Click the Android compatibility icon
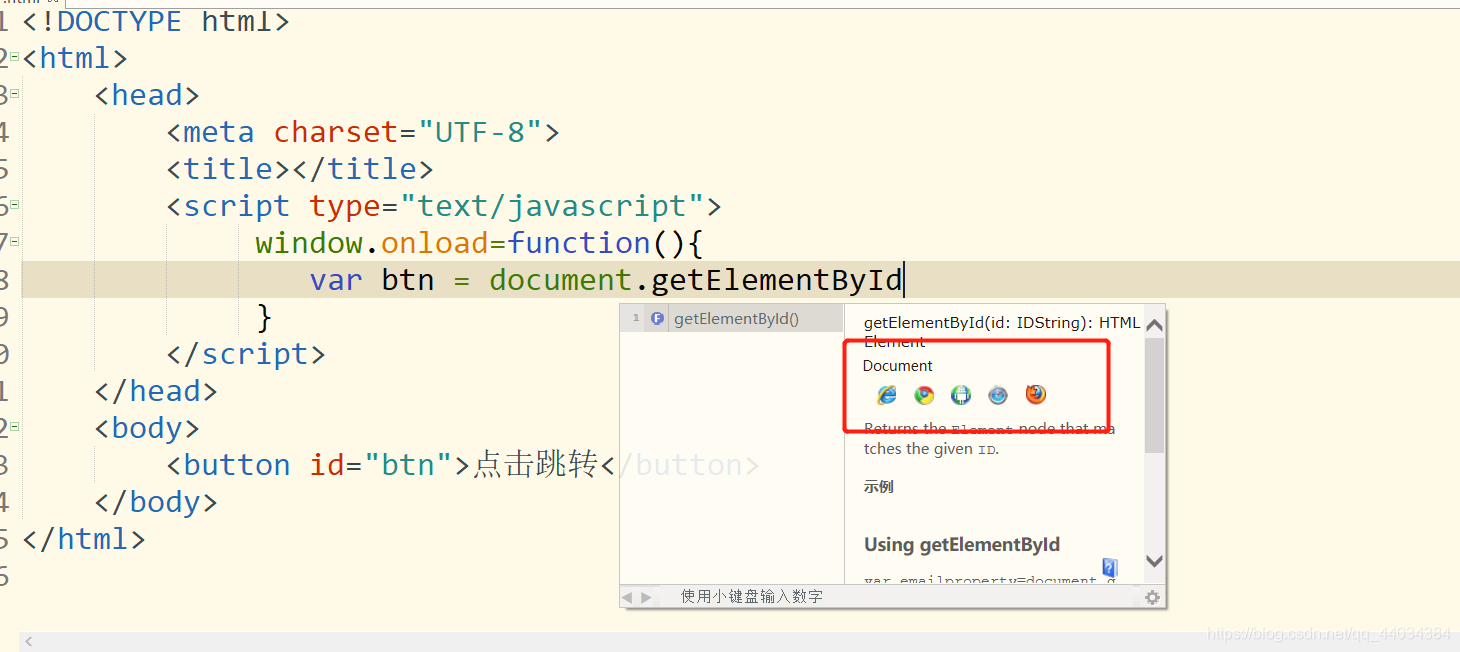Screen dimensions: 1460x652 click(961, 394)
